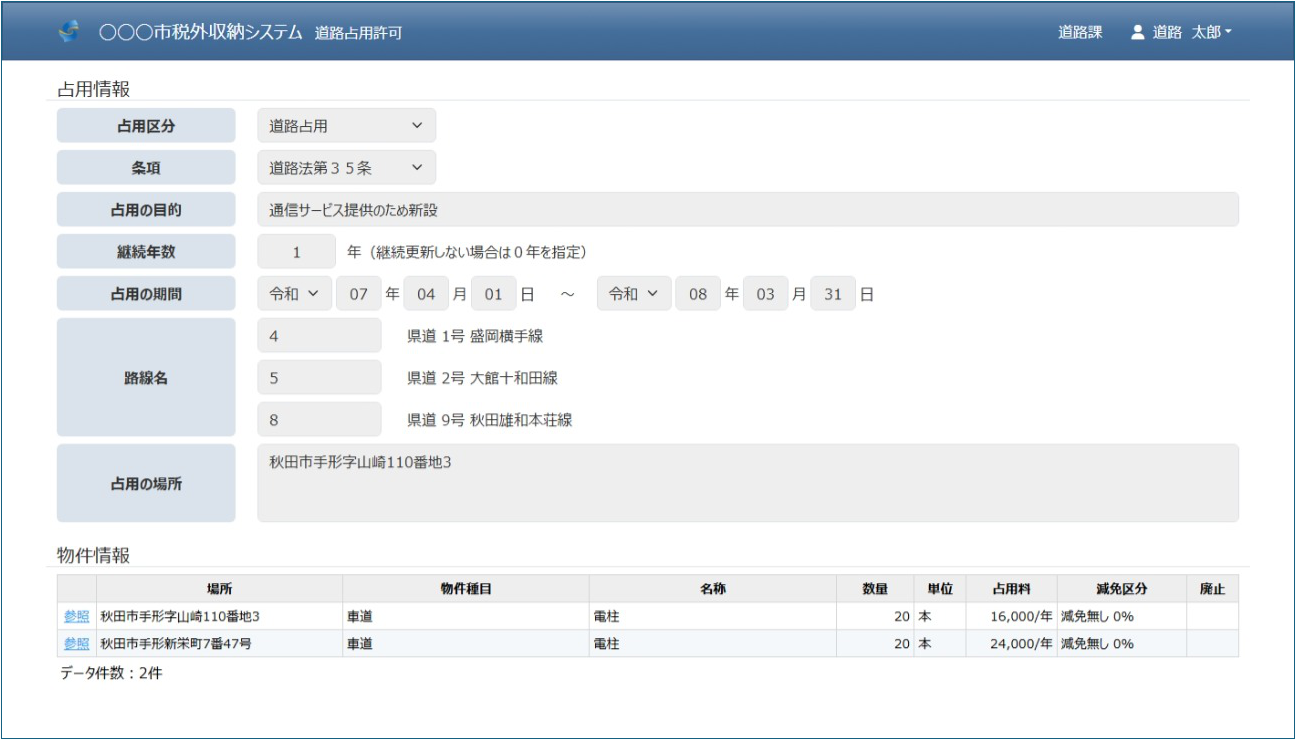Click the system logo icon in header

click(69, 32)
